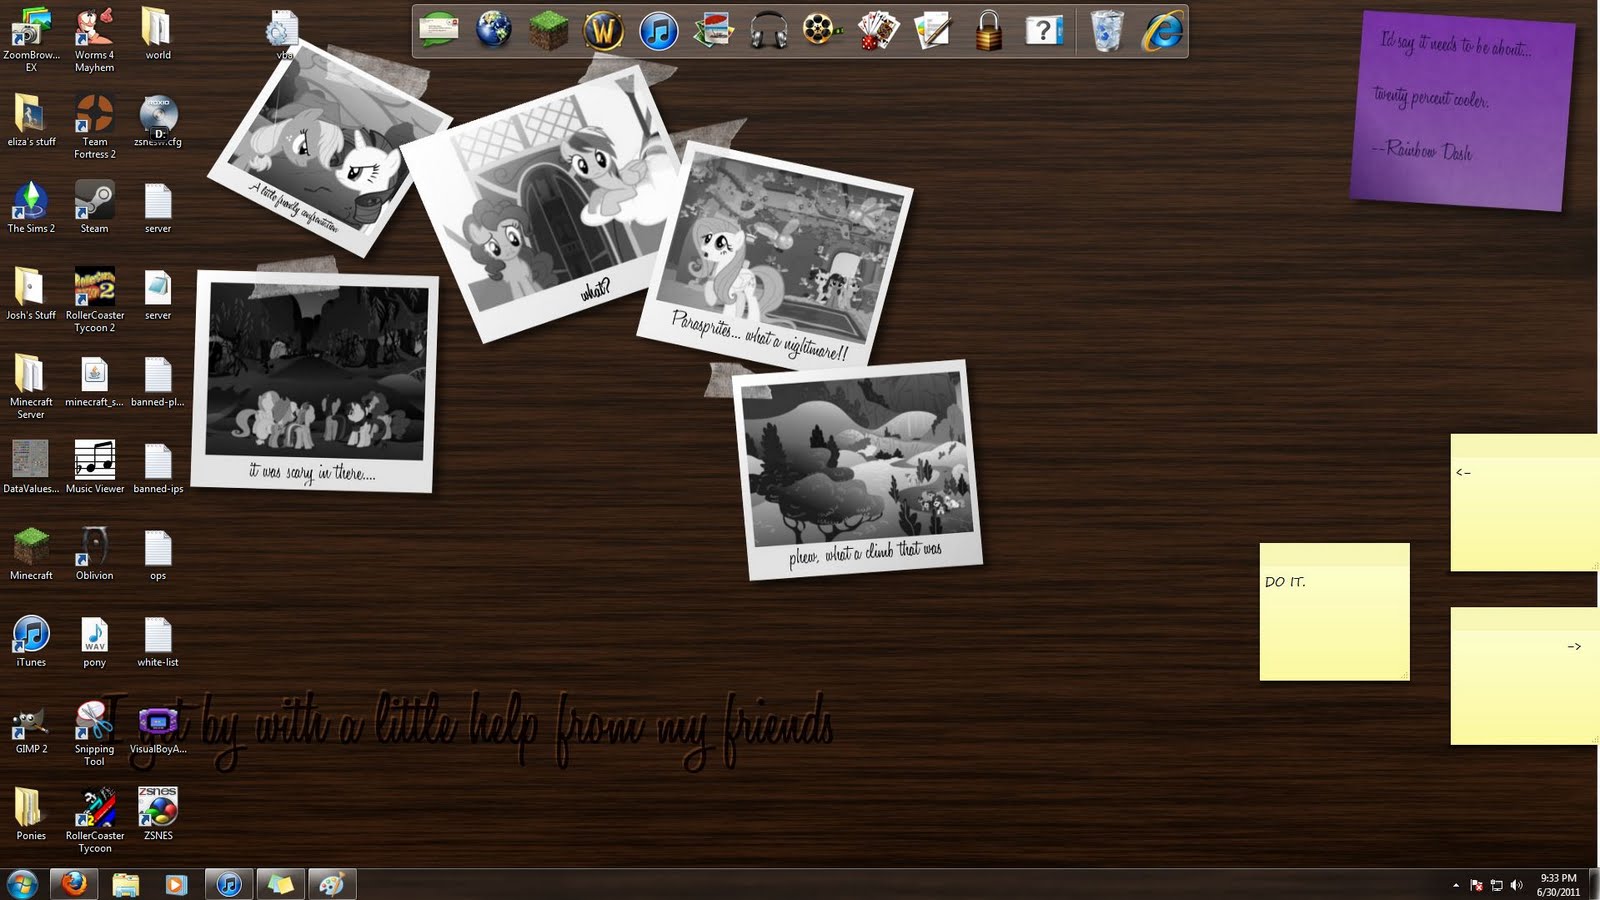Select the first RollerCoaster Tycoon shortcut

click(94, 820)
